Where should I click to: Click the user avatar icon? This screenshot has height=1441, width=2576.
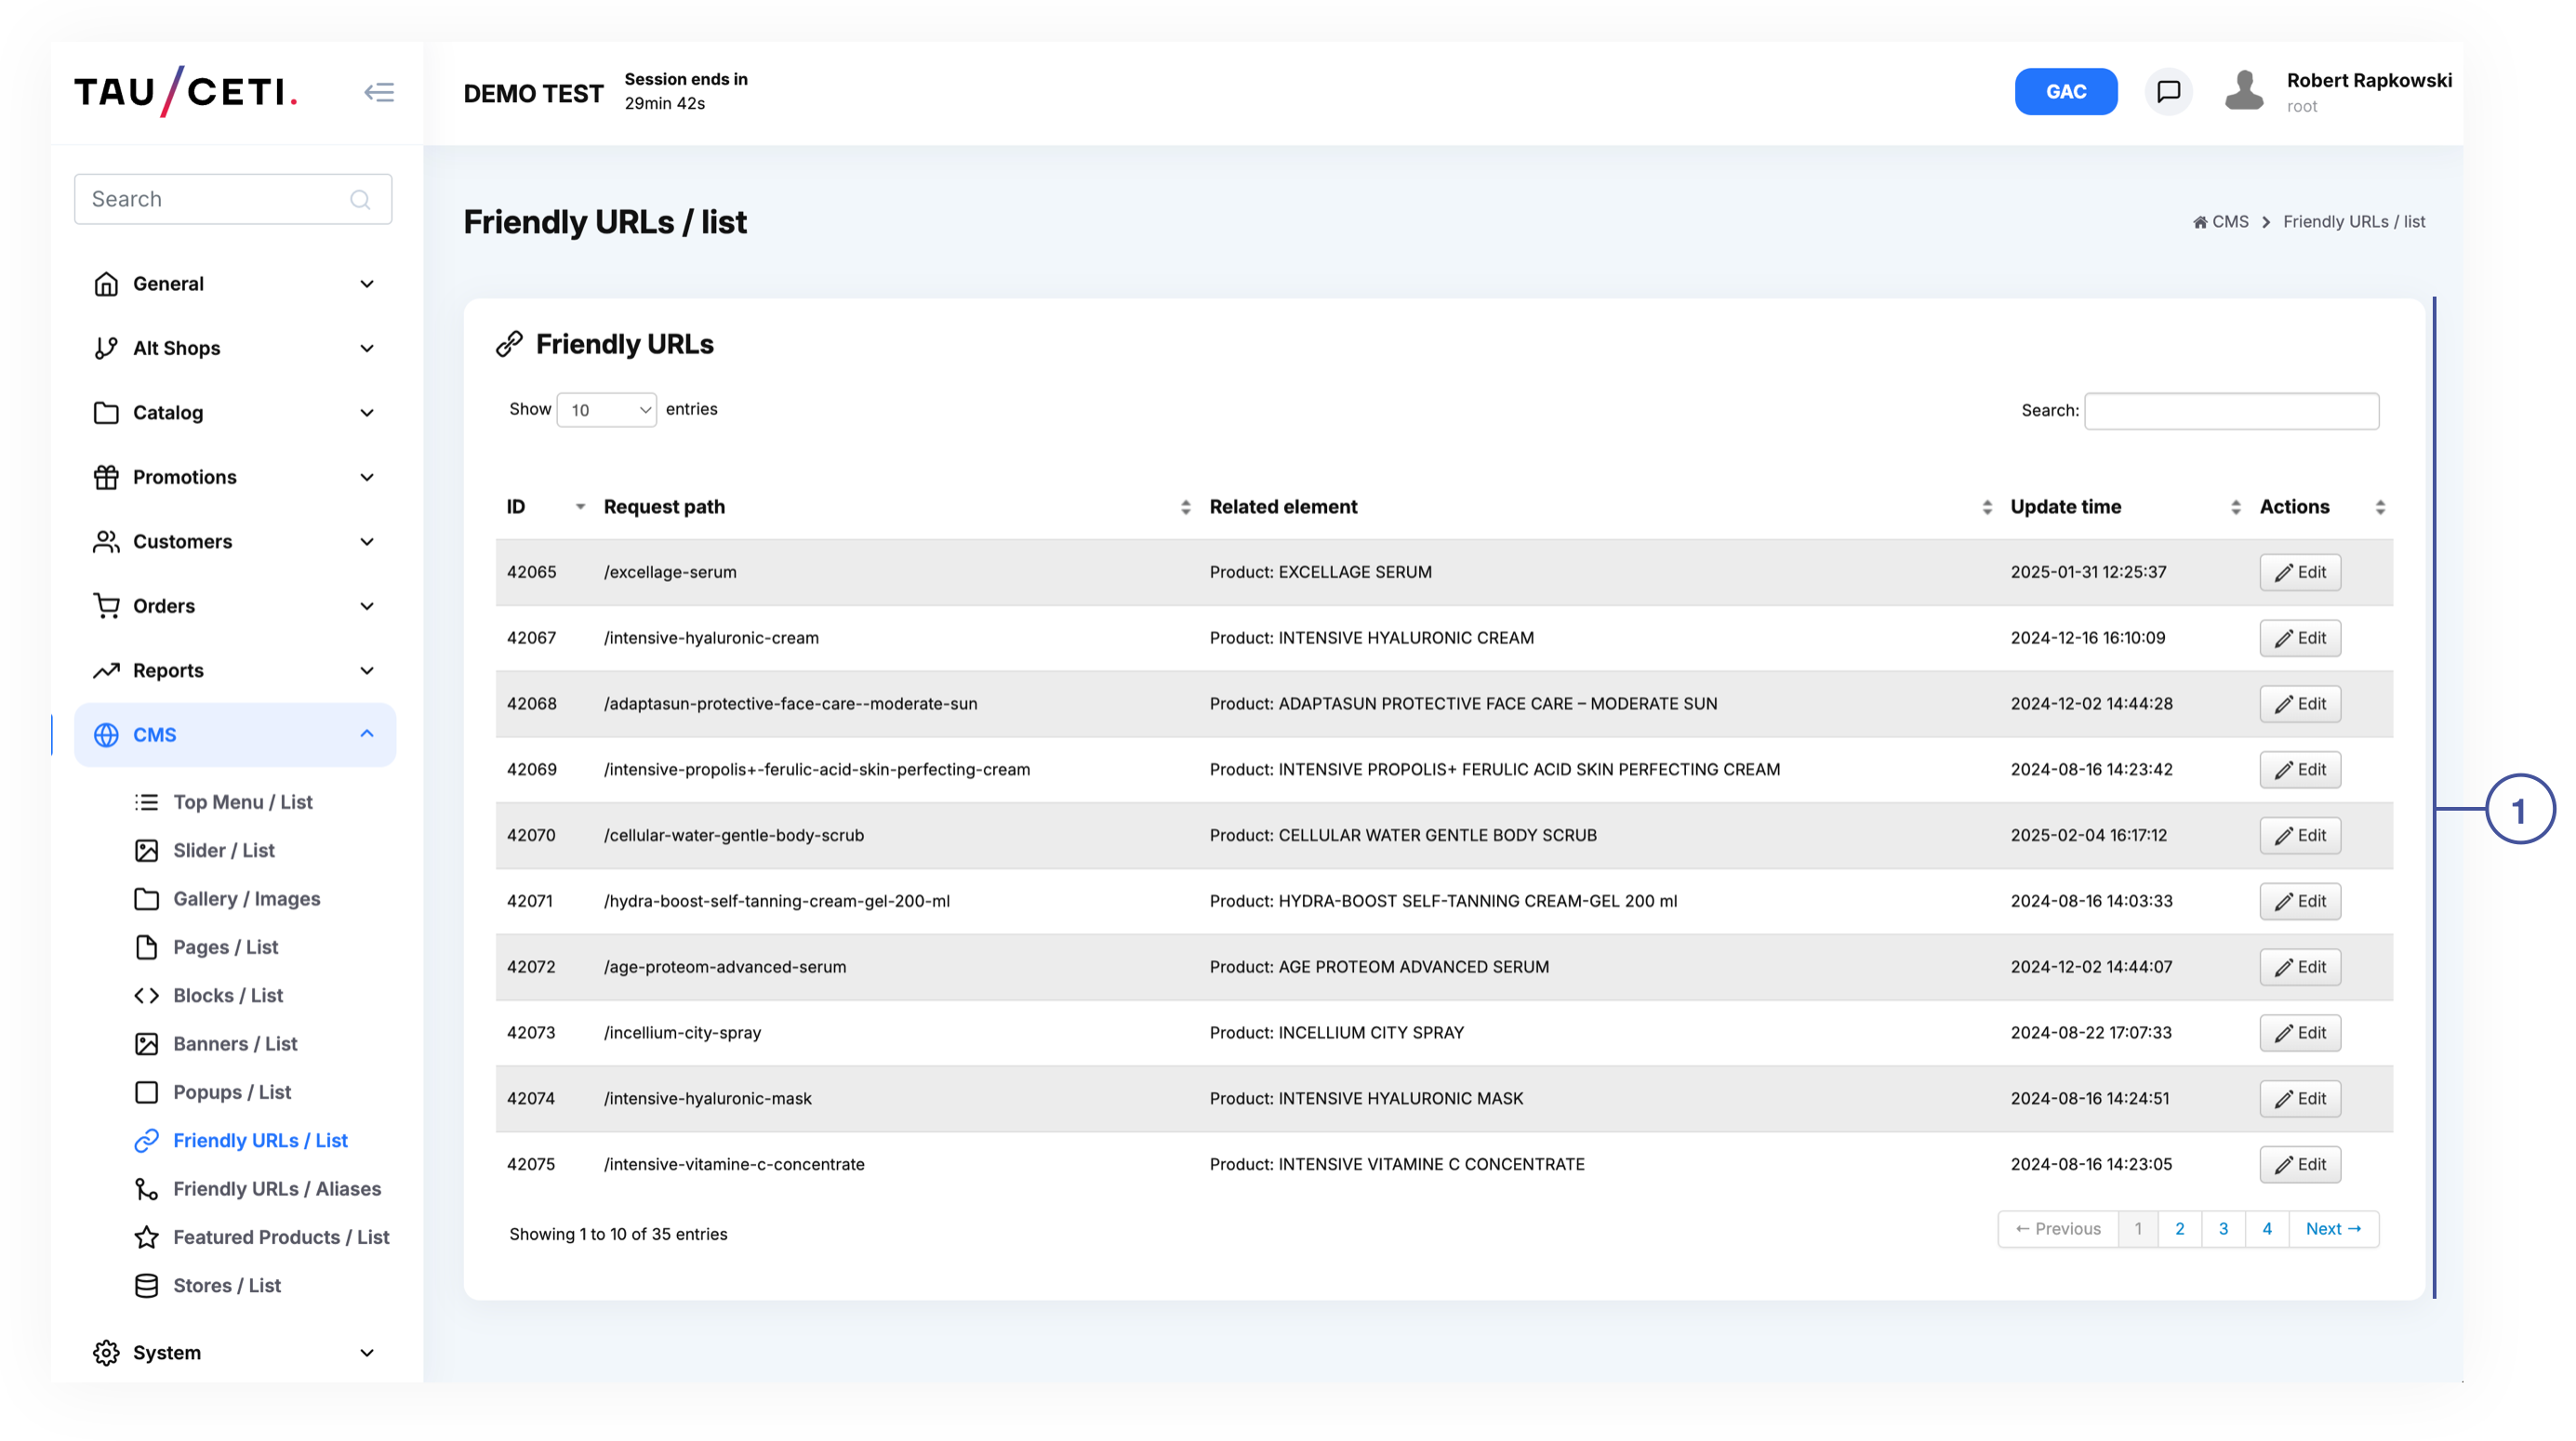tap(2244, 91)
